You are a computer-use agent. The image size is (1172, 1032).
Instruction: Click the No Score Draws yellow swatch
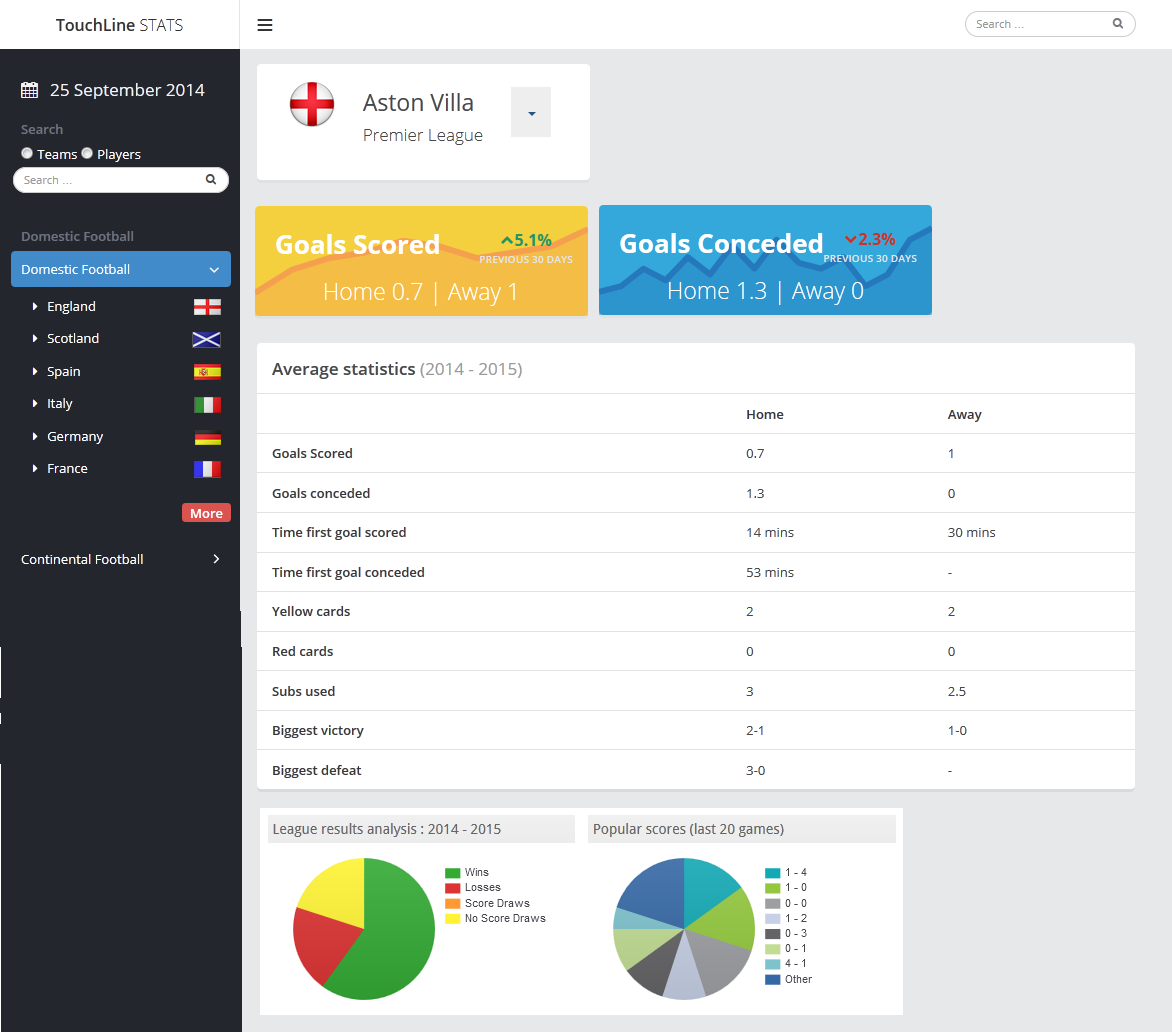452,918
